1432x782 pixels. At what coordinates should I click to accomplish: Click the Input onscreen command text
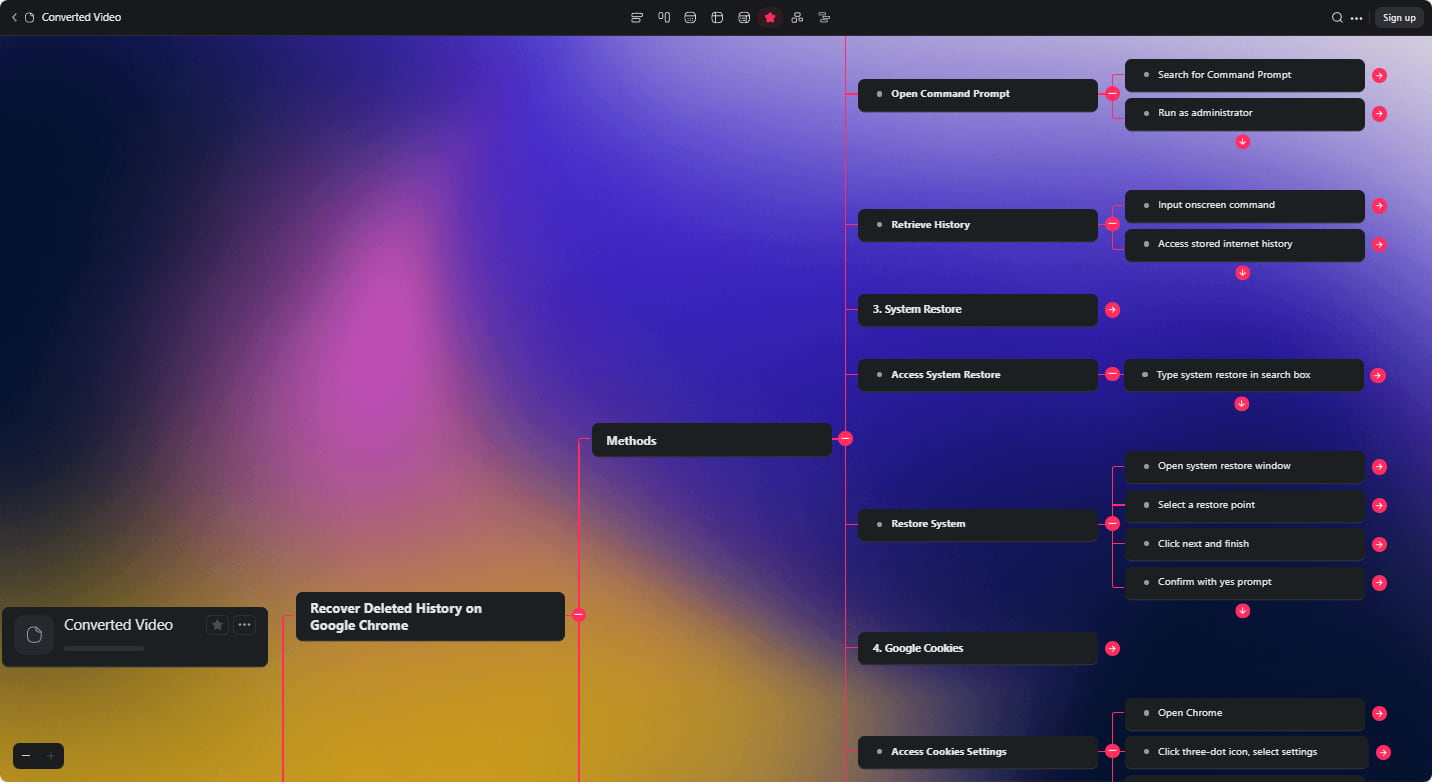click(x=1216, y=205)
